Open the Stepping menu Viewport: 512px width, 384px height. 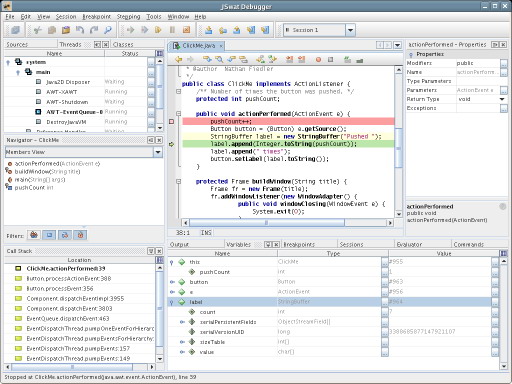[128, 16]
